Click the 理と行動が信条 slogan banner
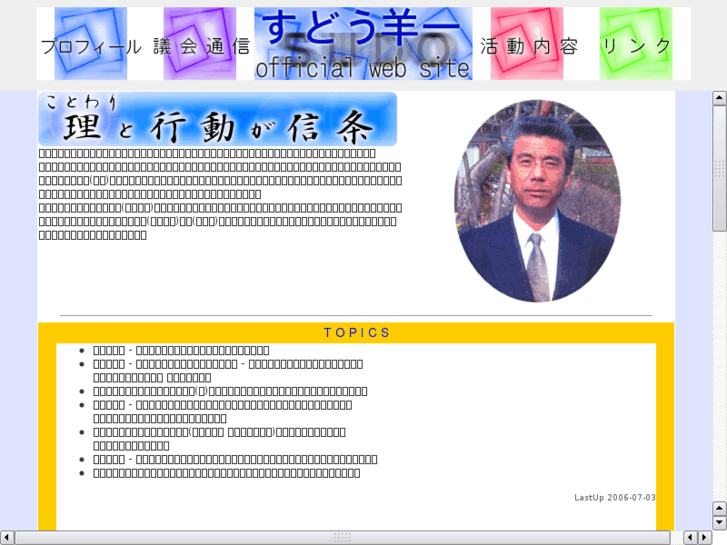Image resolution: width=727 pixels, height=545 pixels. coord(217,119)
